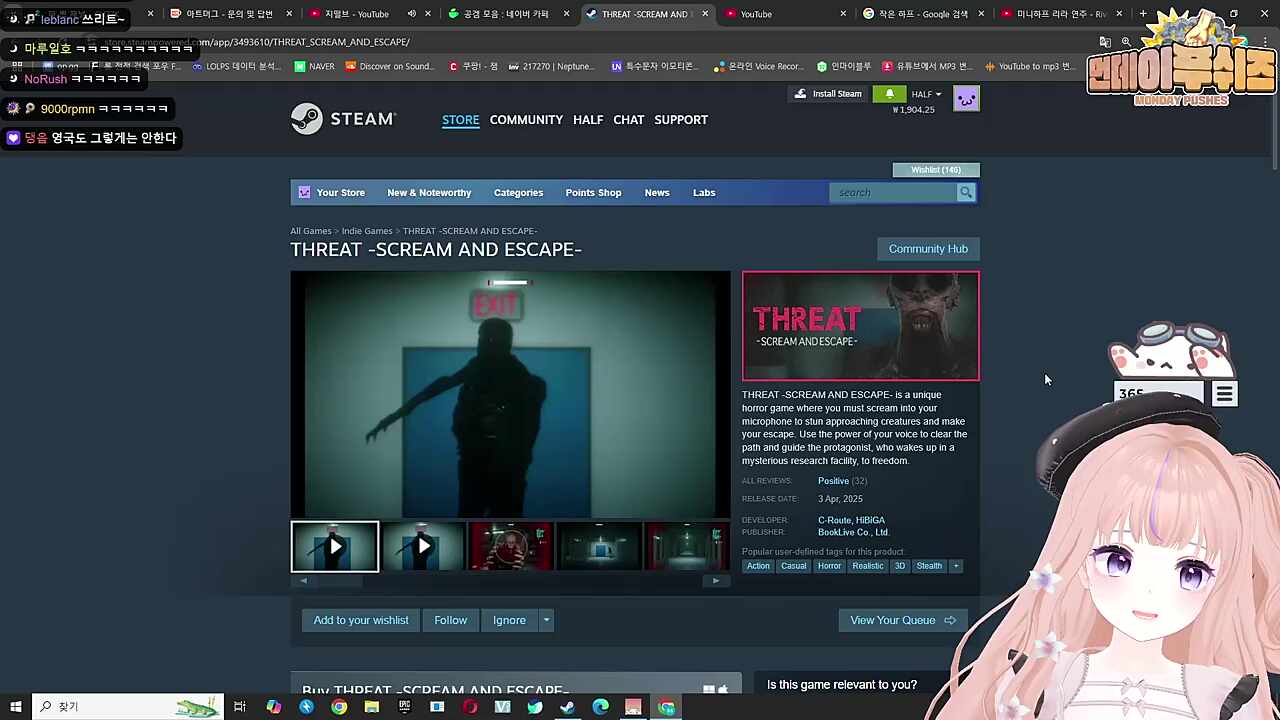Open the Labs tab in store nav
Screen dimensions: 1280x720
tap(704, 192)
